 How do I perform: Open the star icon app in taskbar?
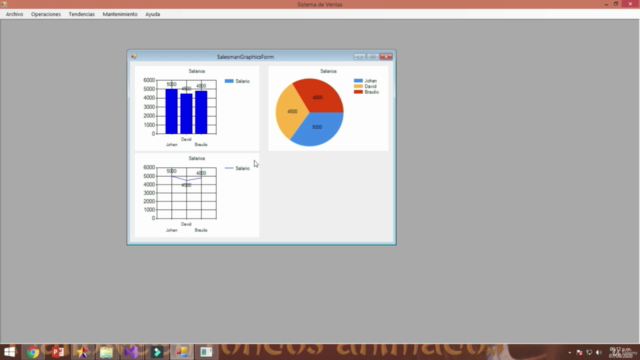[82, 352]
